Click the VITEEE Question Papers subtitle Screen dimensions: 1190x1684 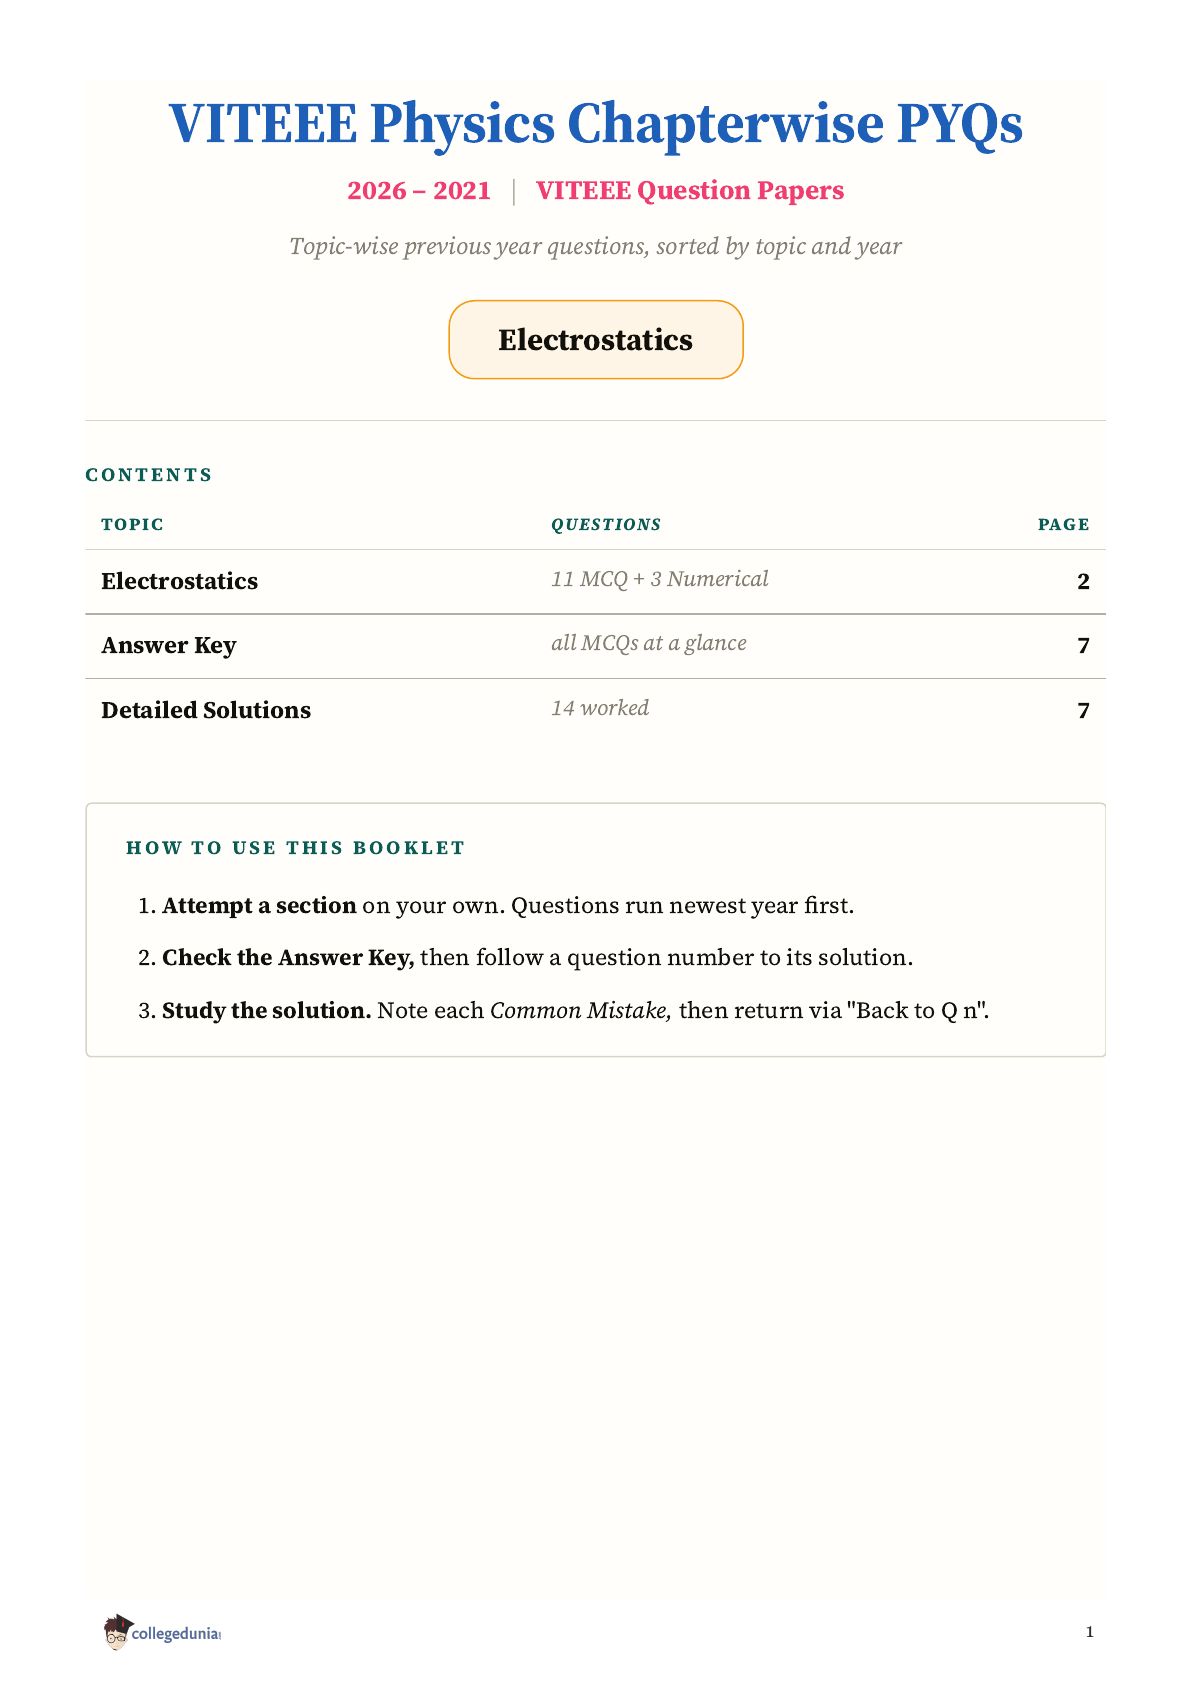[690, 190]
